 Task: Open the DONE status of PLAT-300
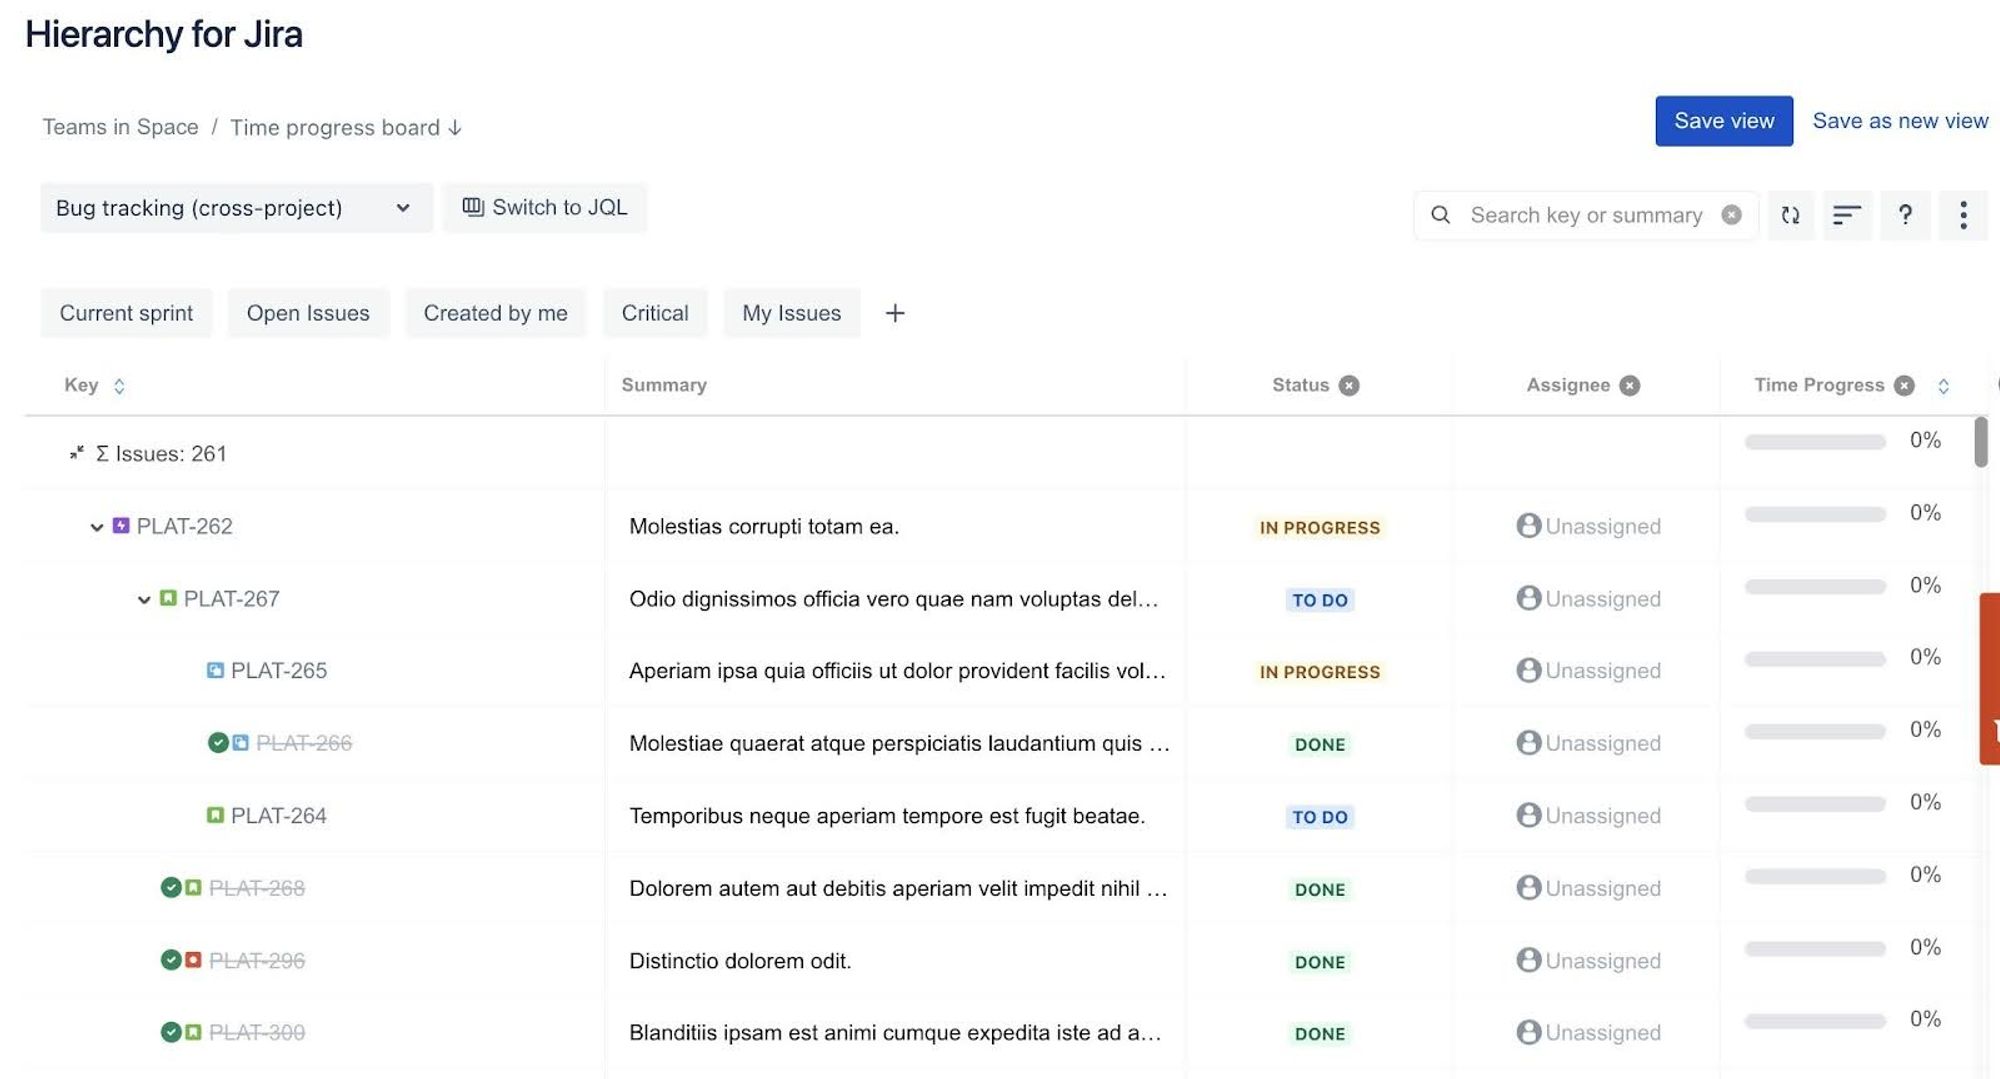1320,1034
